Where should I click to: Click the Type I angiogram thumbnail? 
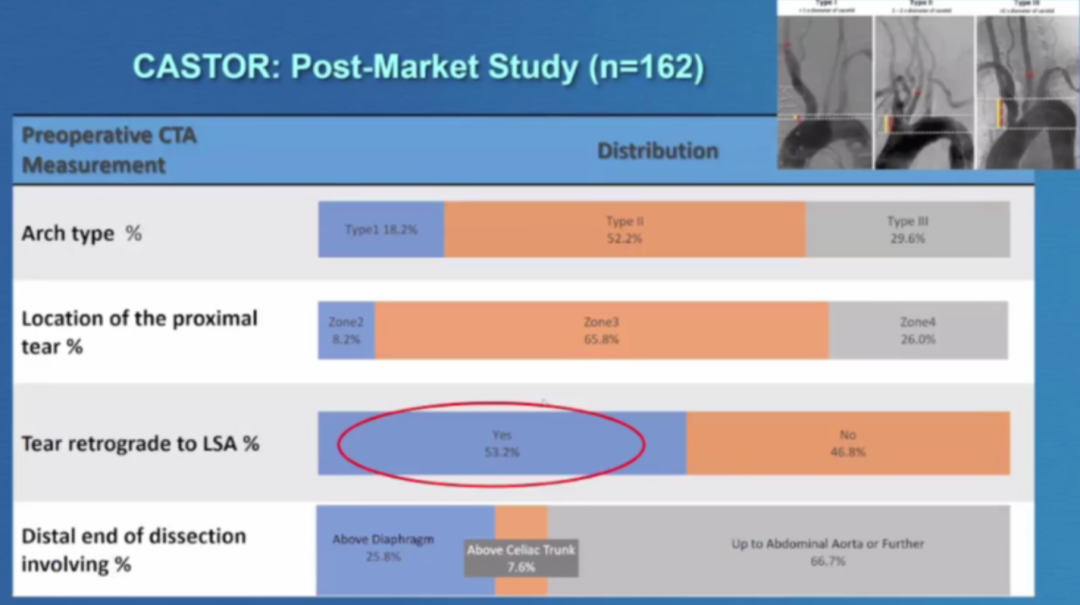click(x=825, y=88)
